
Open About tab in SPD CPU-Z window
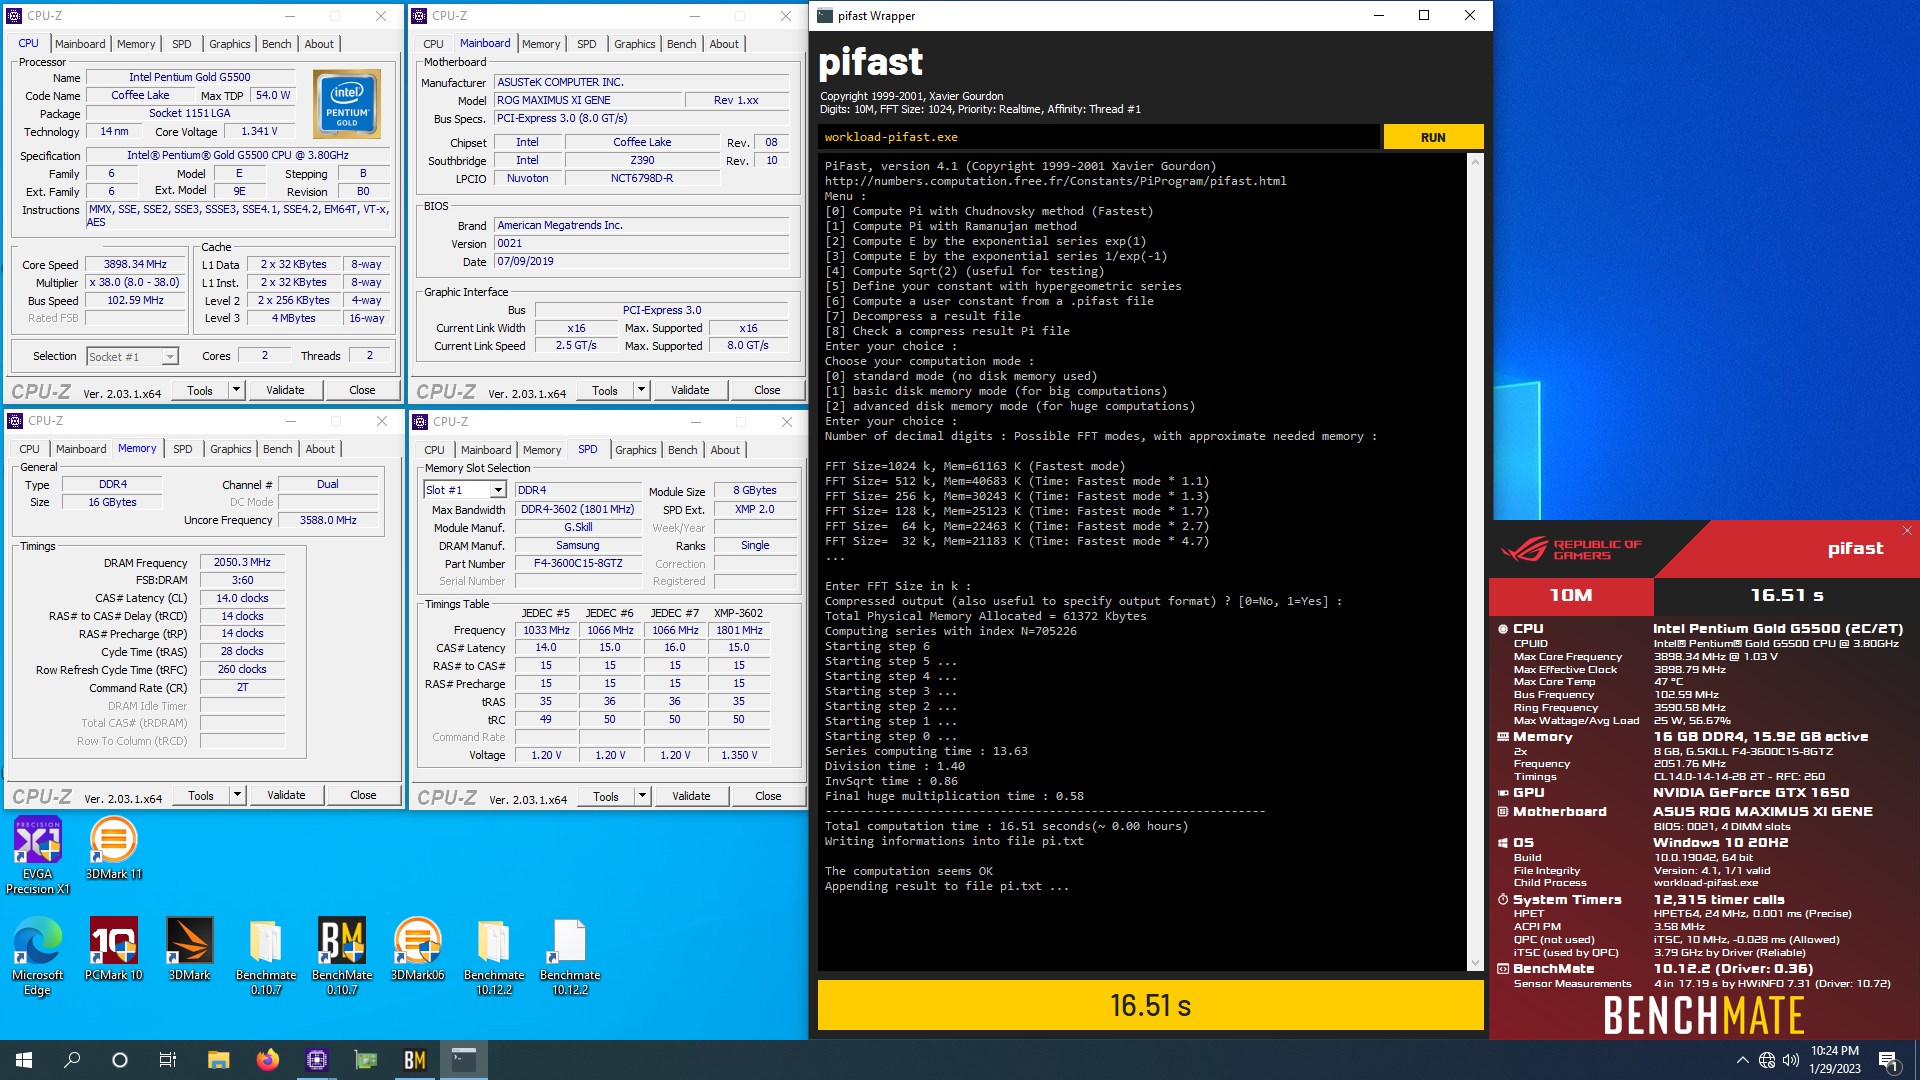725,450
